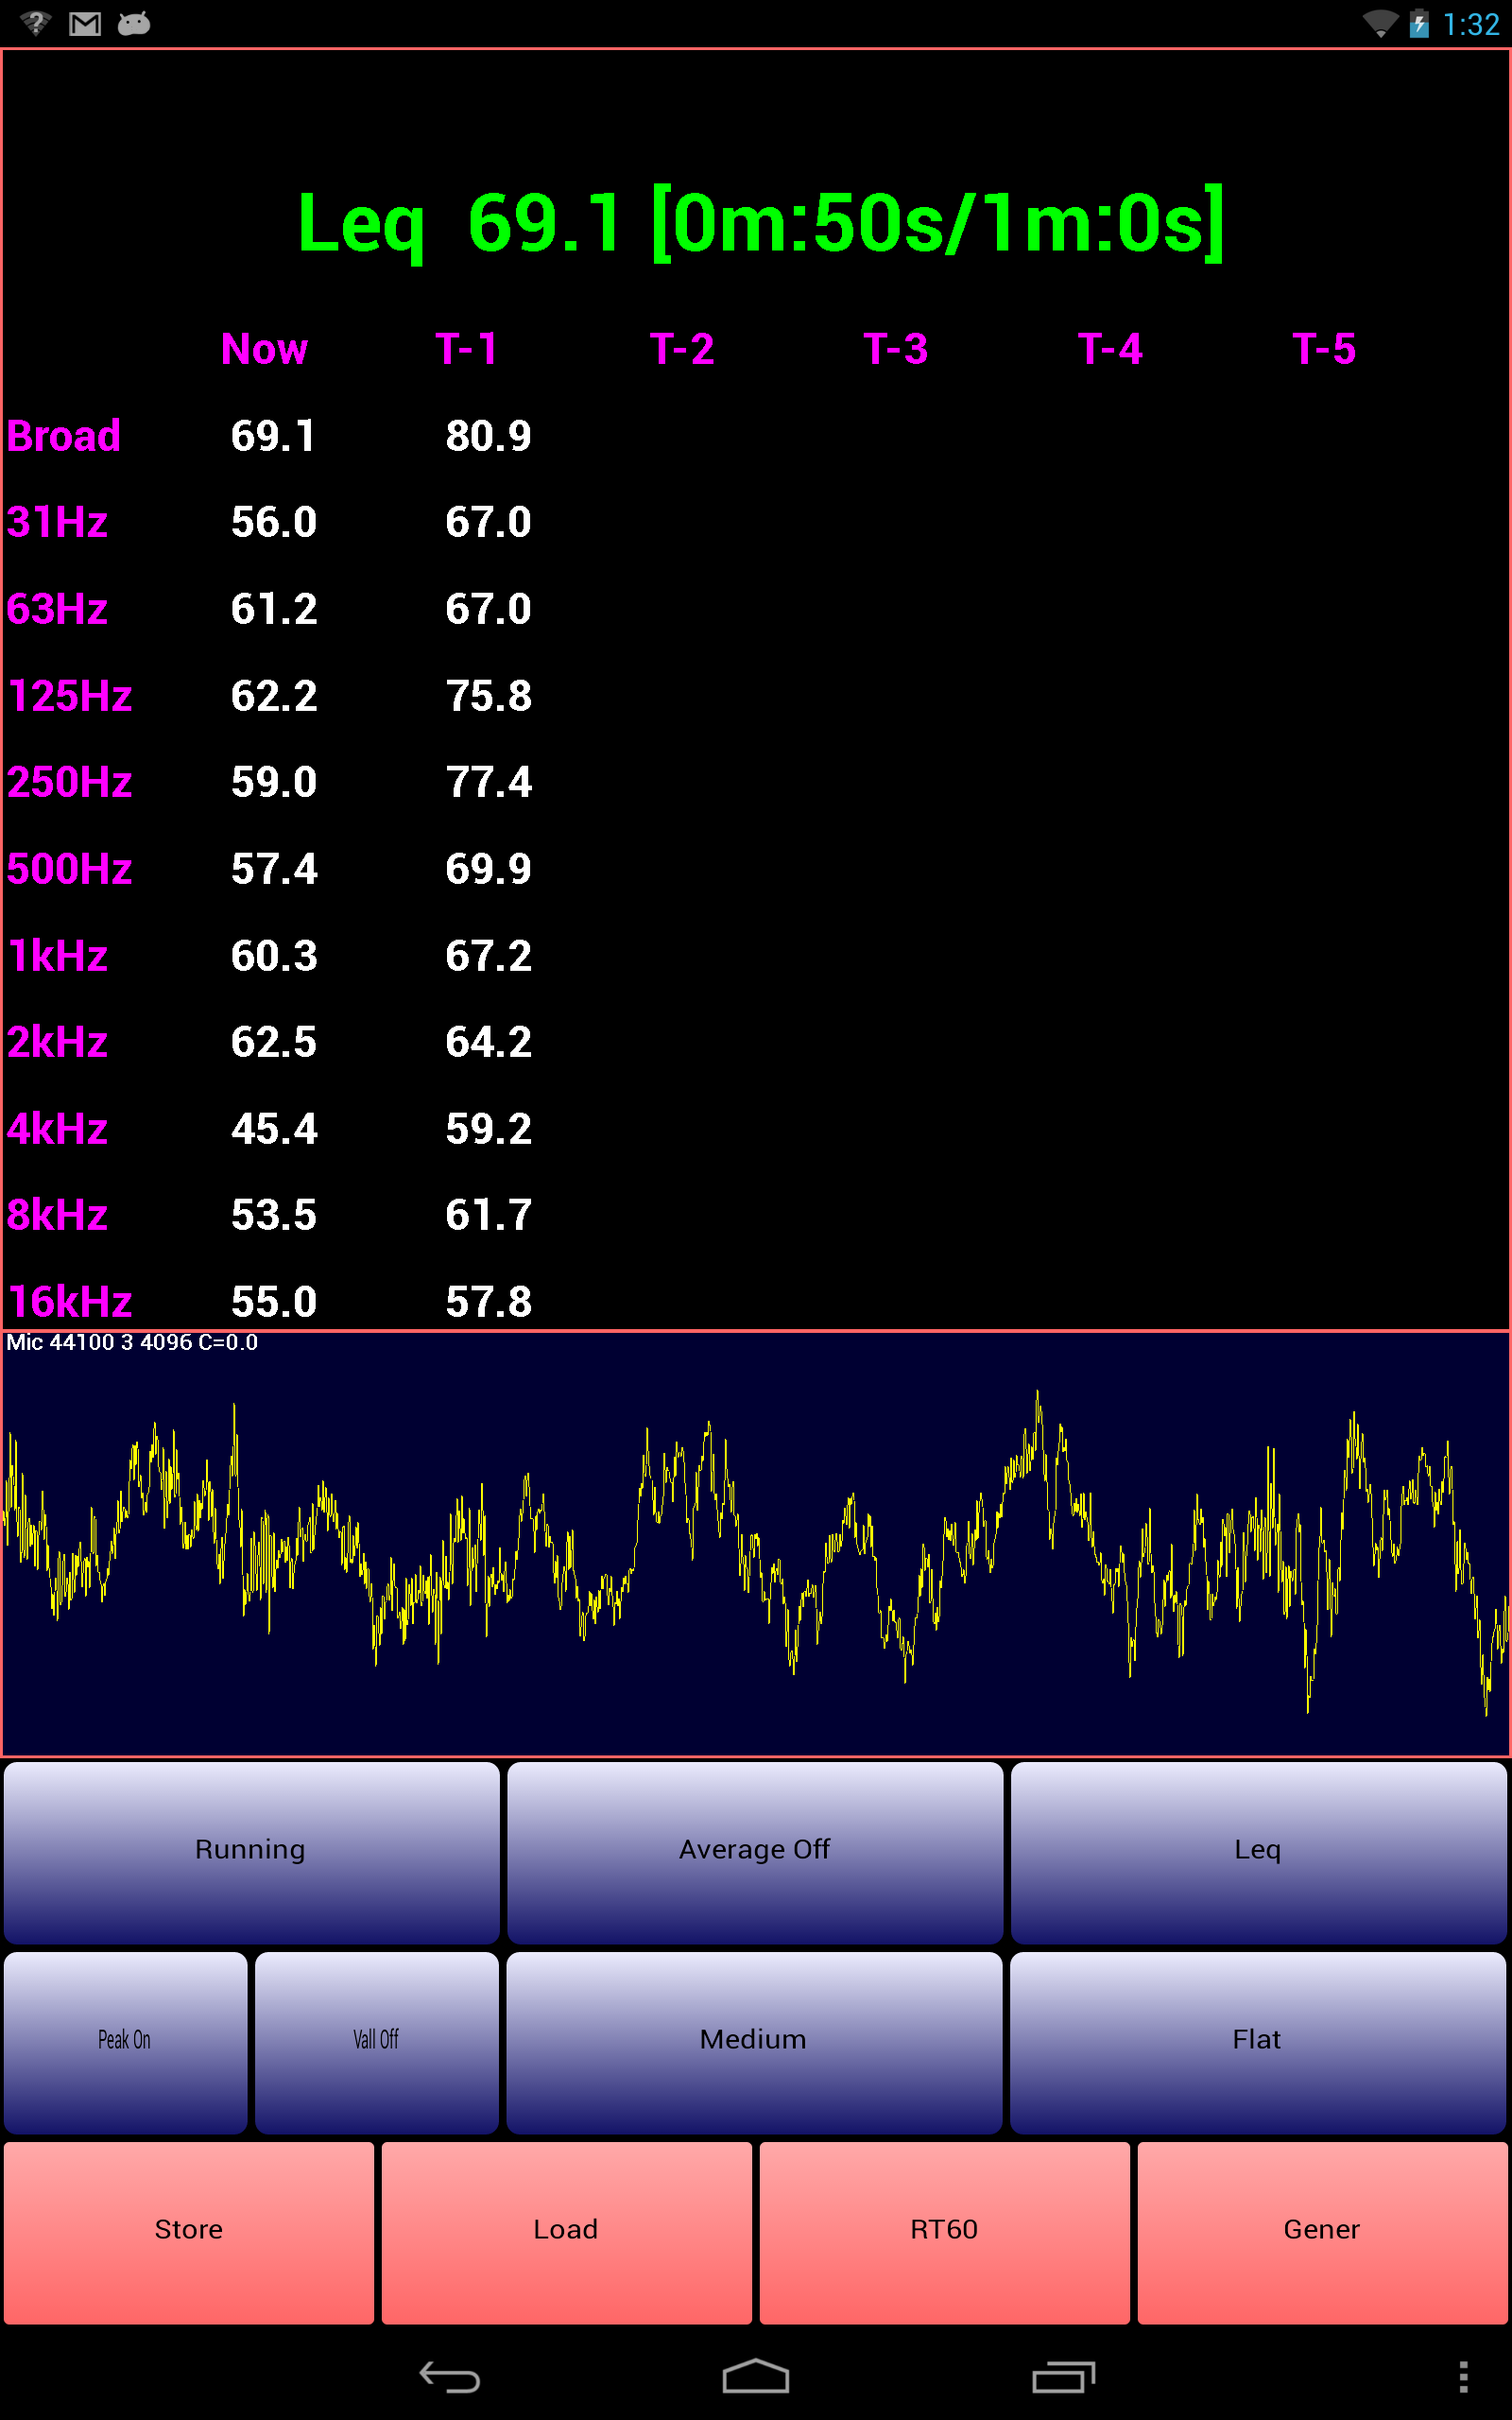Viewport: 1512px width, 2420px height.
Task: Tap the 31Hz Now value 56.0
Action: click(x=274, y=522)
